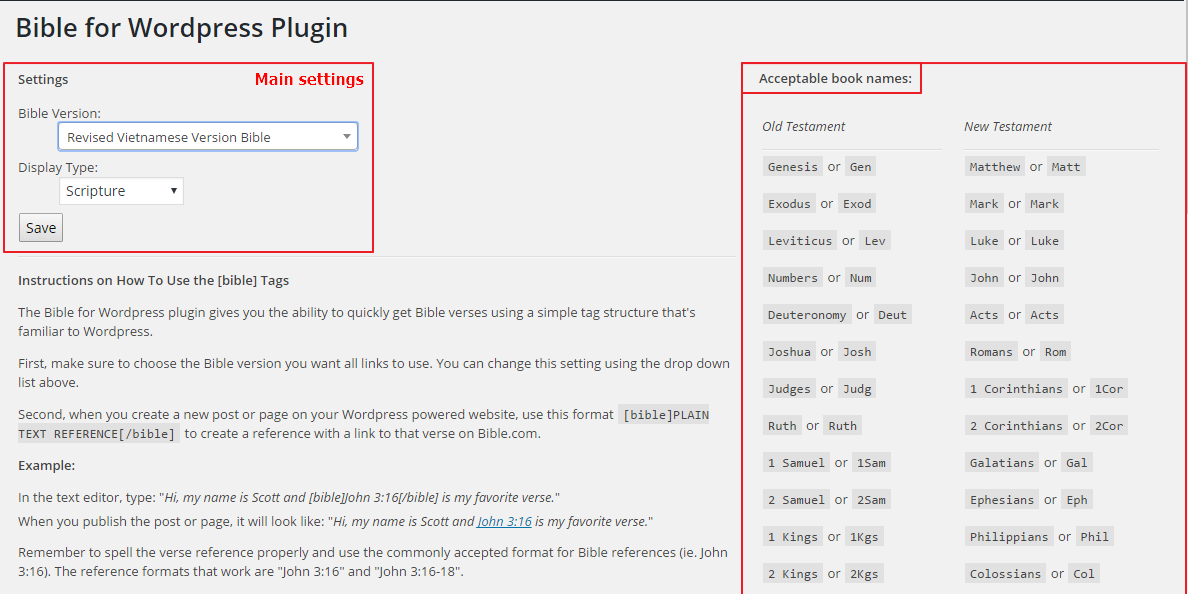Click the 'Deut' abbreviation tag
Viewport: 1188px width, 594px height.
[893, 315]
